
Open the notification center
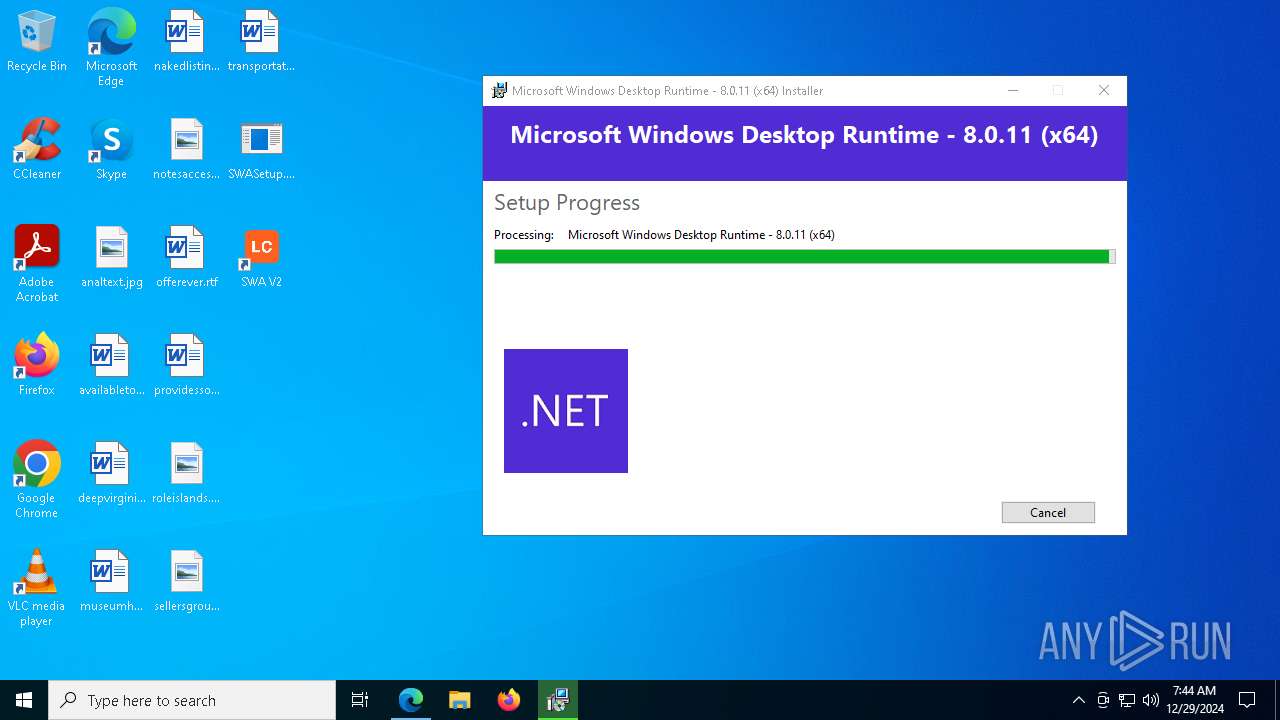pos(1247,700)
